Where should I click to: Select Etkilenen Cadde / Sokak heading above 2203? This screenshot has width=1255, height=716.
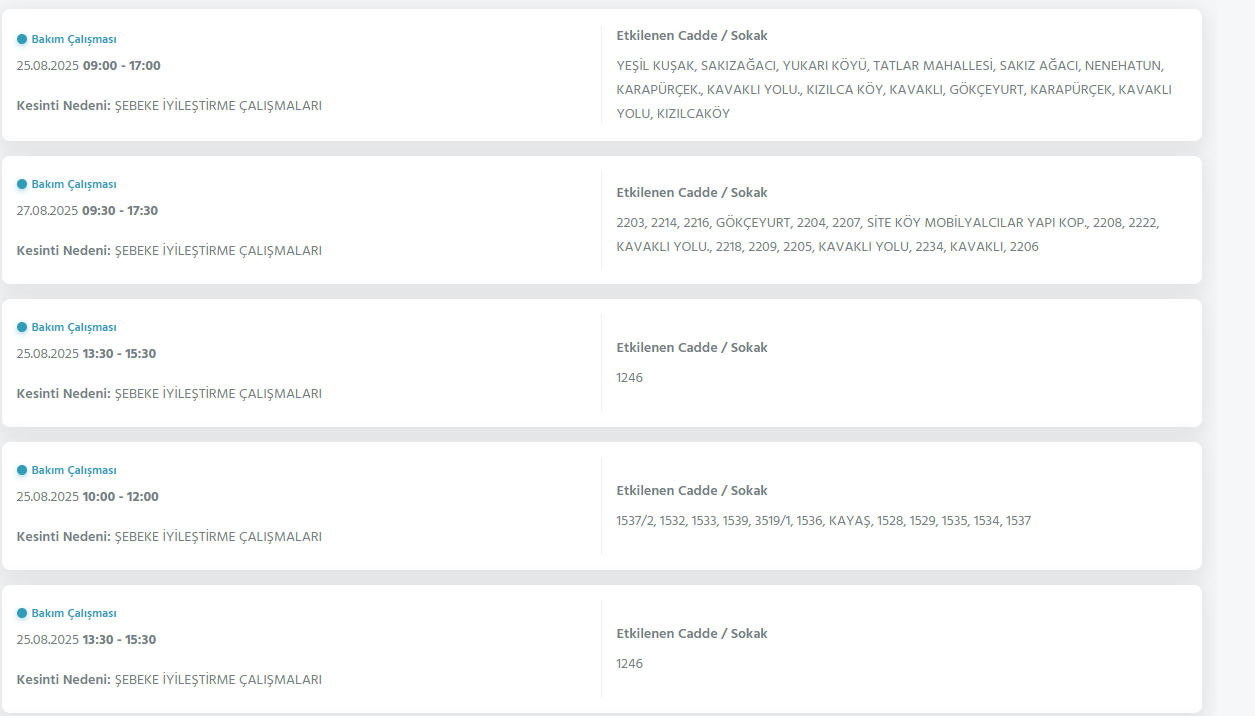(x=692, y=193)
